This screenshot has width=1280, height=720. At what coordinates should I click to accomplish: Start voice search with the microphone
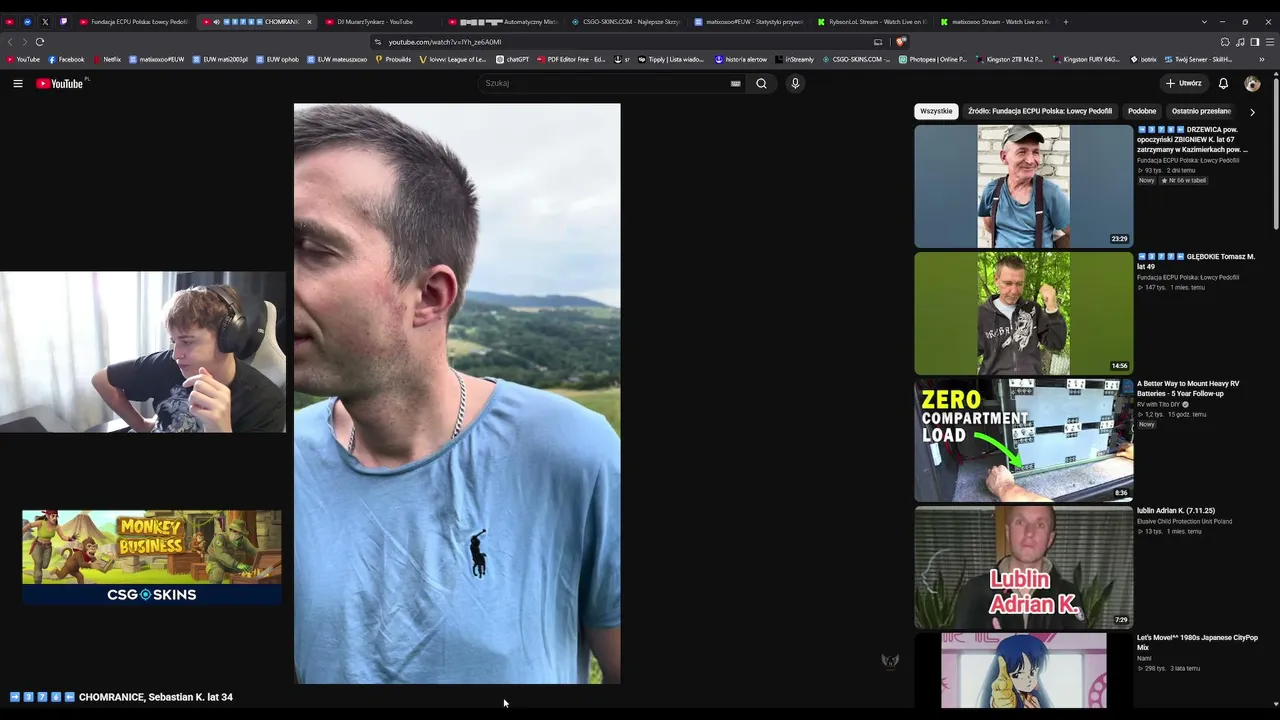tap(795, 84)
